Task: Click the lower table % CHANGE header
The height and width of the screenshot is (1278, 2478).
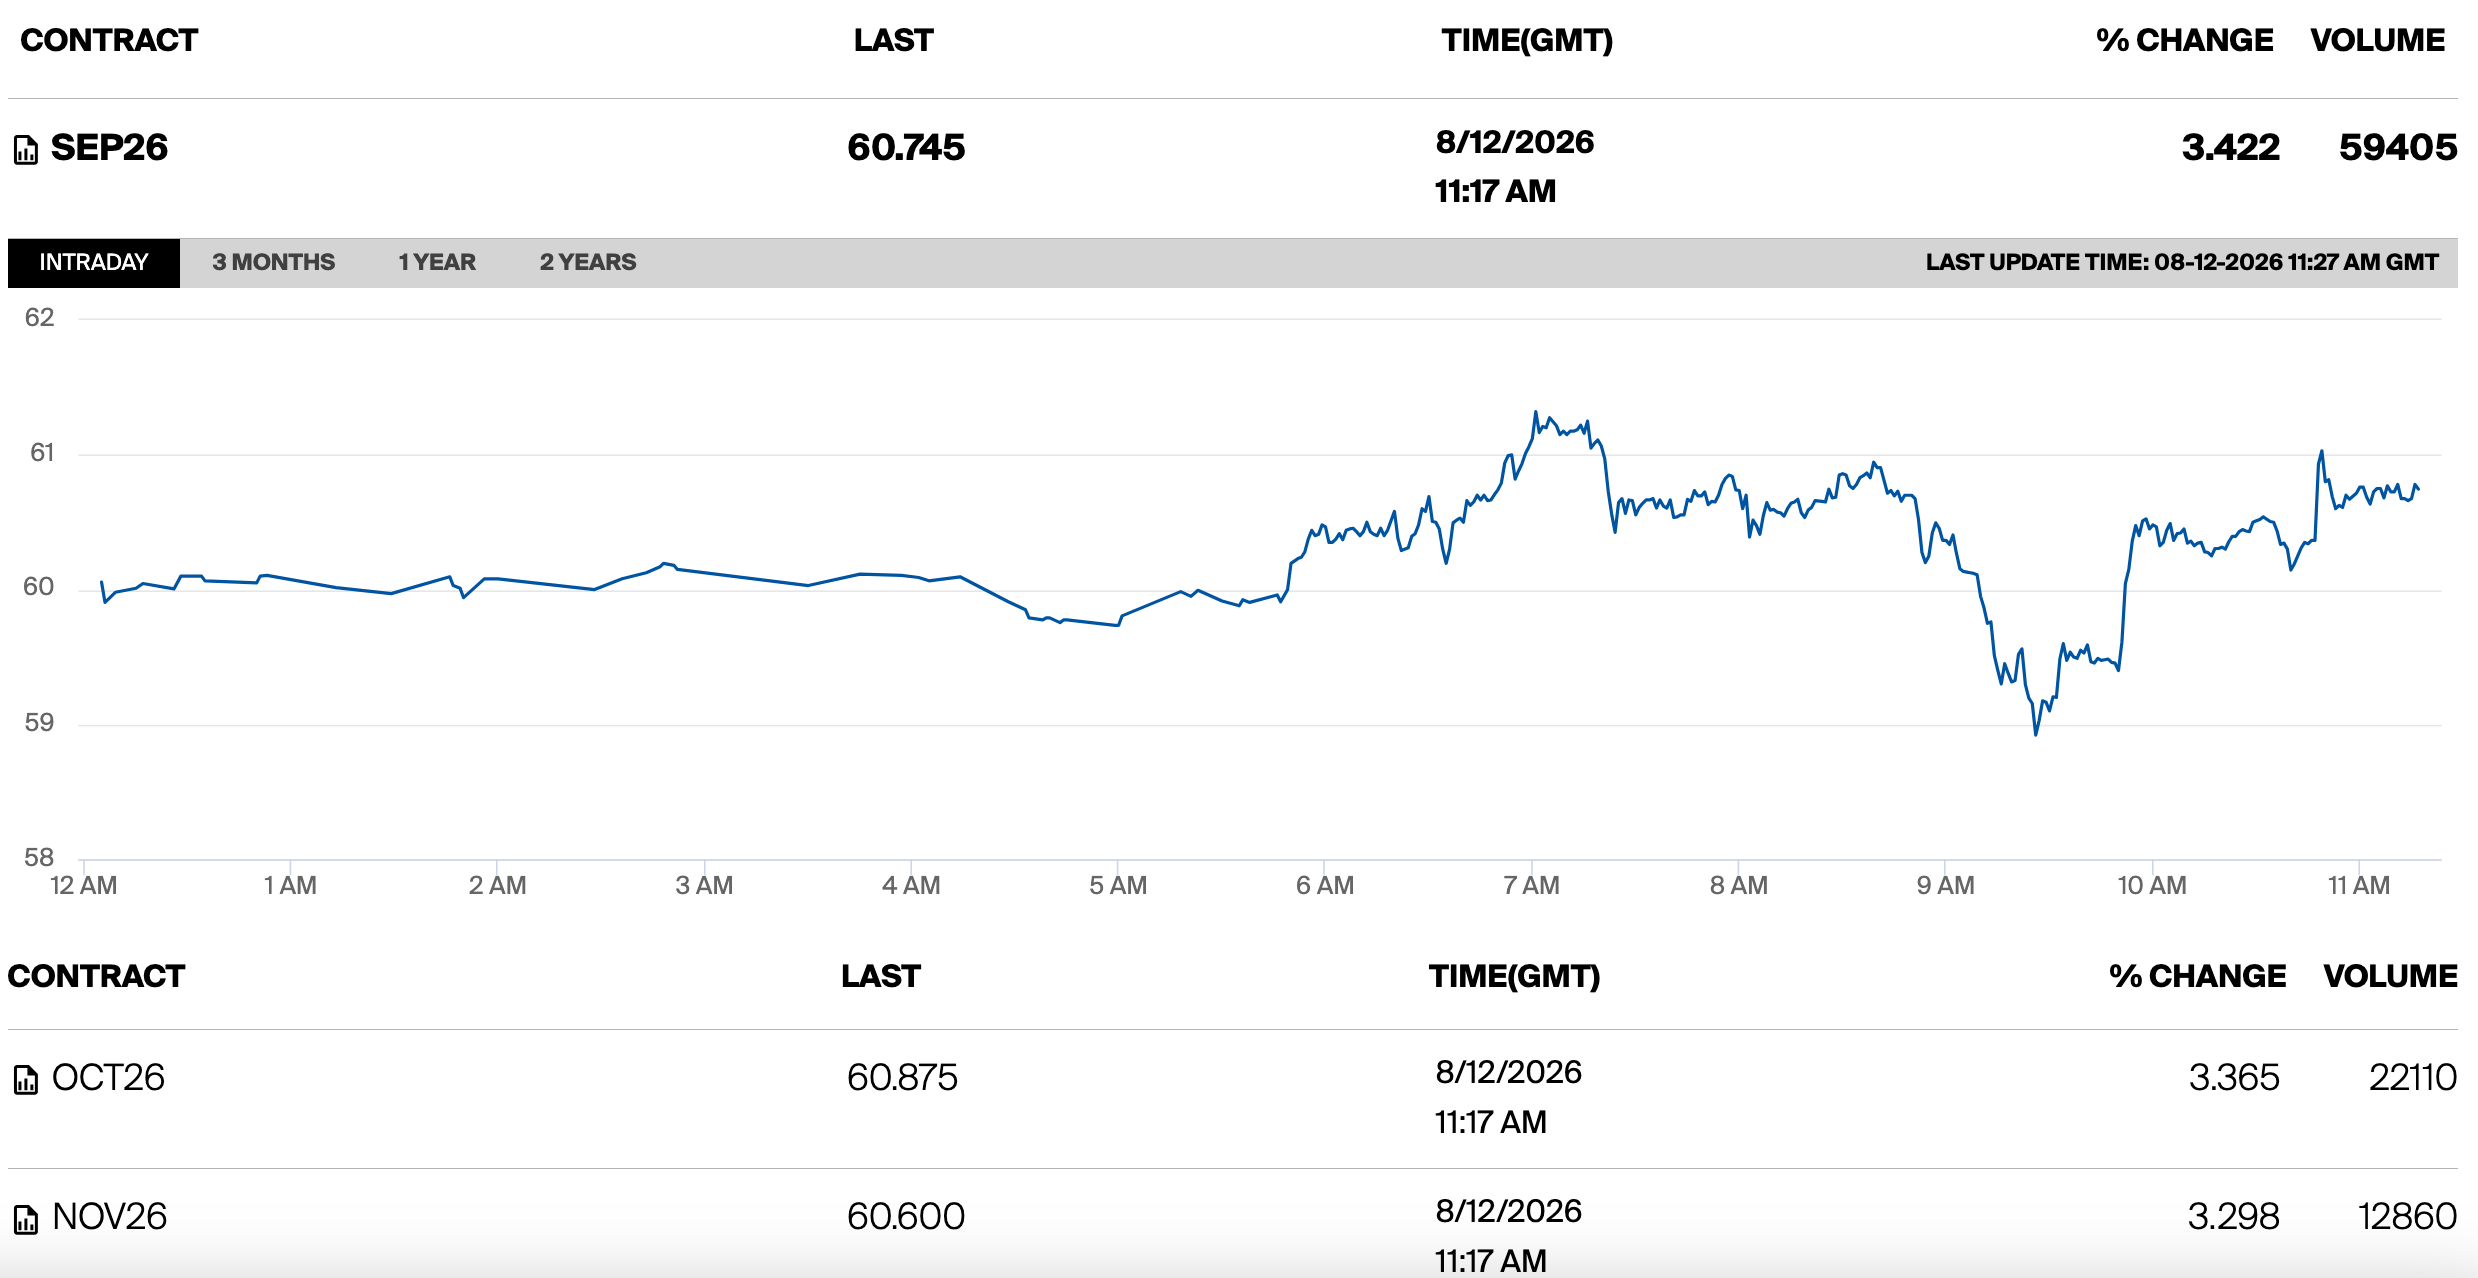Action: tap(2197, 976)
